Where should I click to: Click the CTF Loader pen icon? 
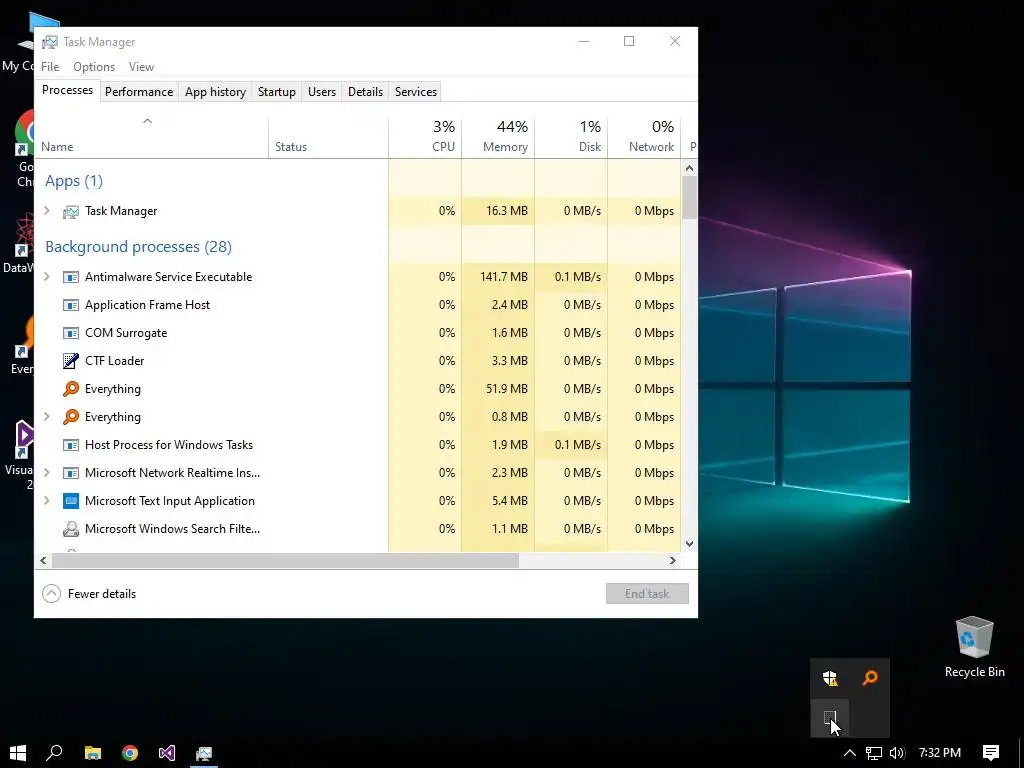point(71,360)
